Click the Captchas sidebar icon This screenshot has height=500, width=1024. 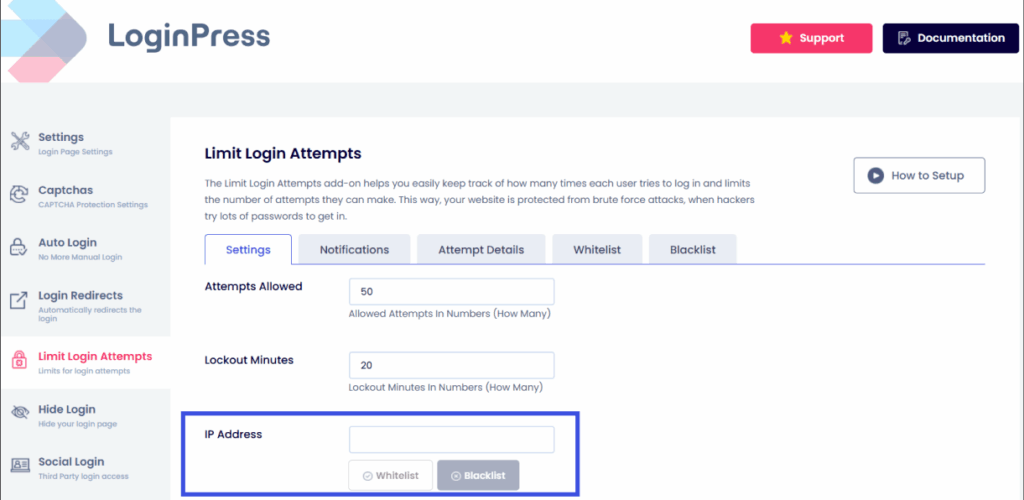click(x=19, y=195)
